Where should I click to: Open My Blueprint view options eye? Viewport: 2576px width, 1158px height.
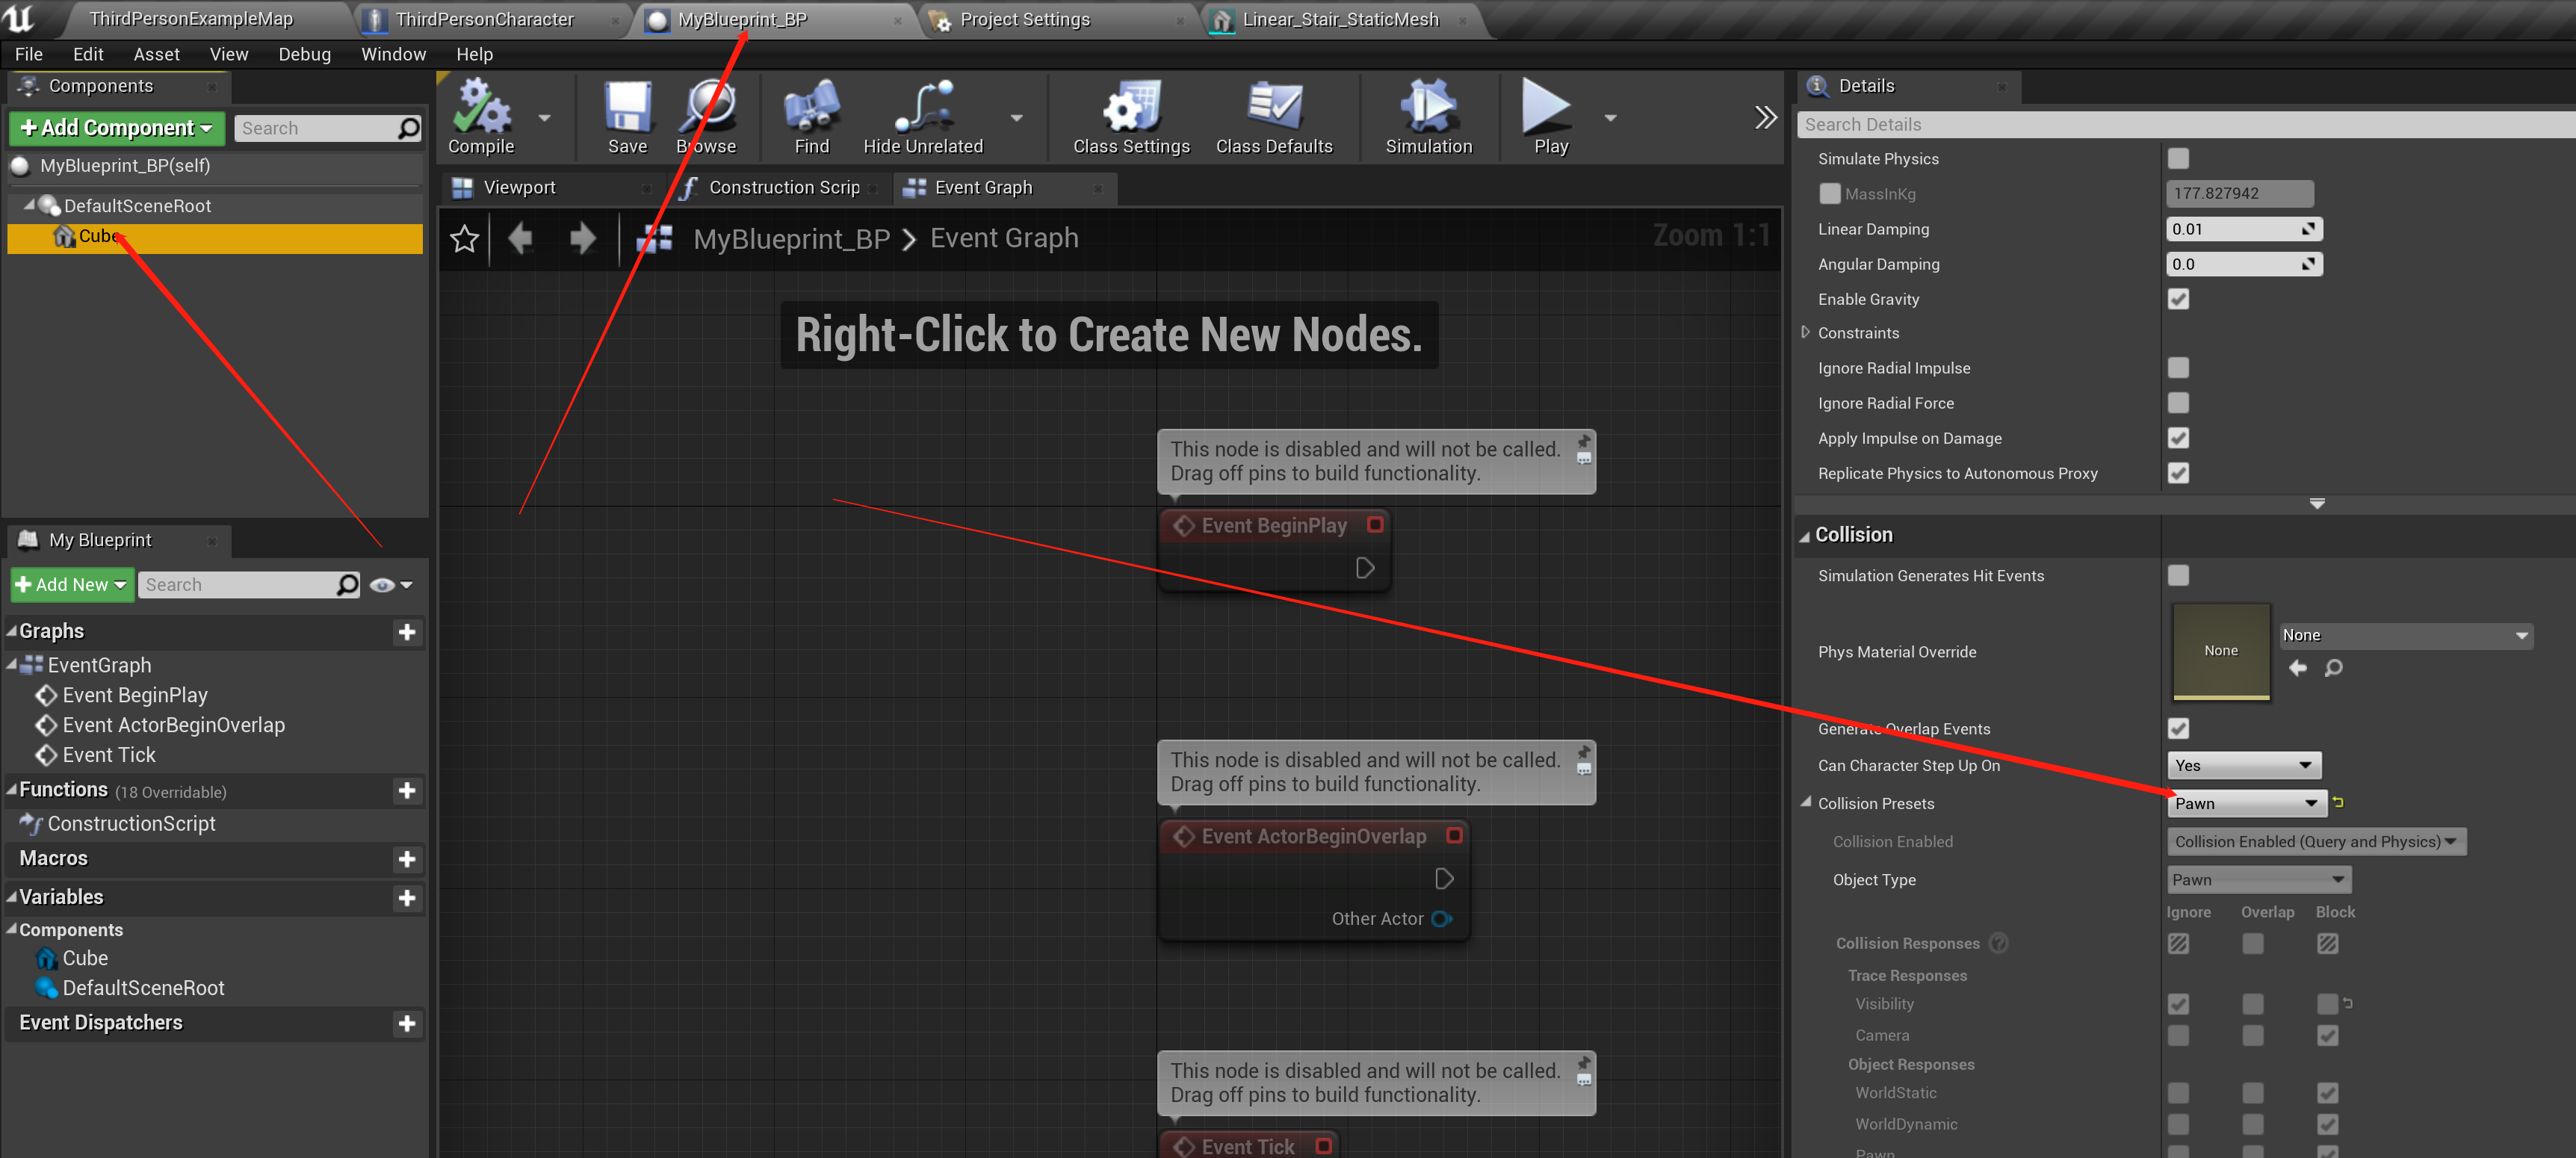(391, 585)
